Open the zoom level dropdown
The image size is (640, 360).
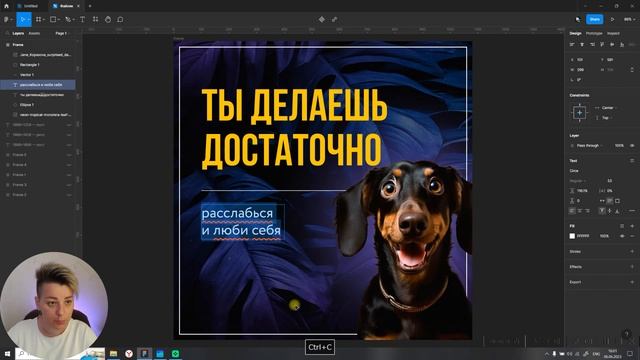point(629,19)
